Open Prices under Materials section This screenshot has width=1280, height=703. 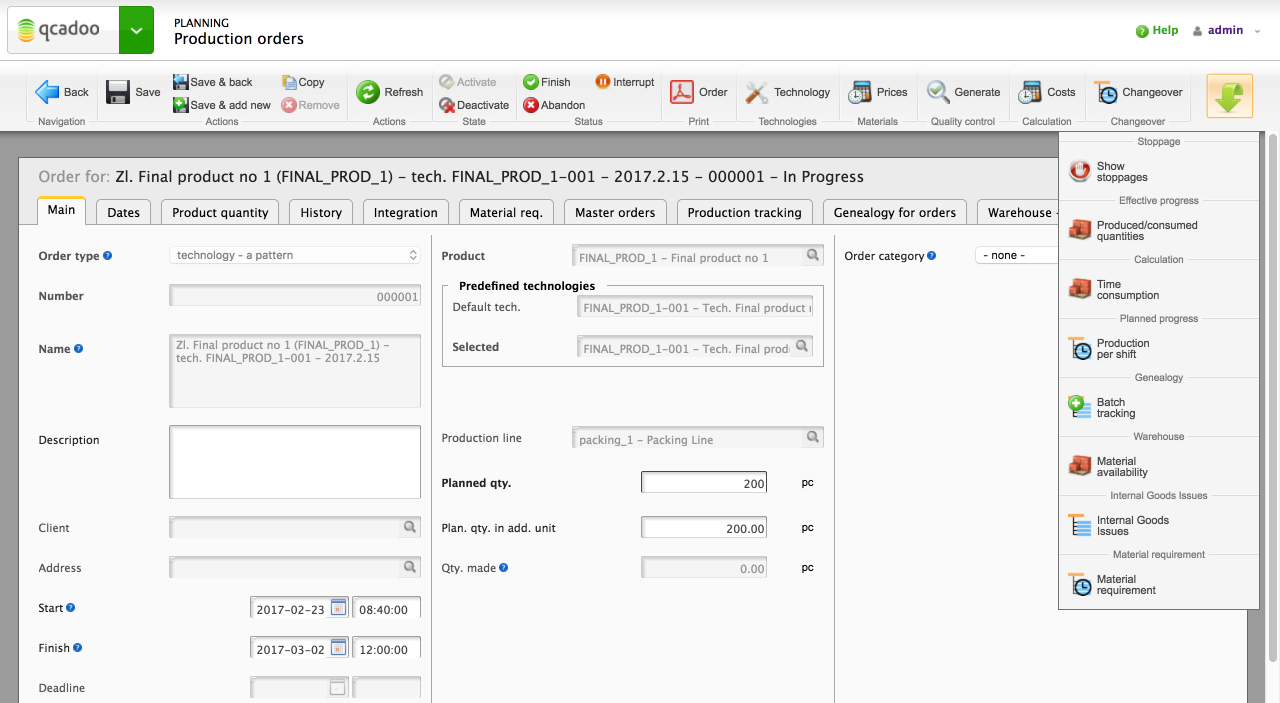point(877,91)
